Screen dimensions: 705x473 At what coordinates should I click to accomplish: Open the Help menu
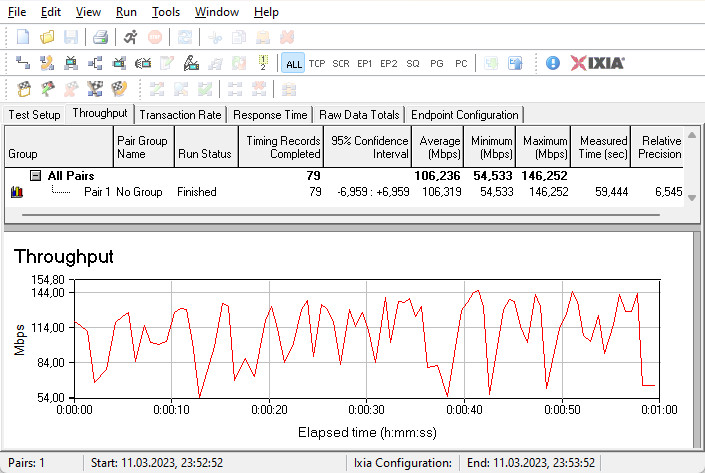[266, 12]
